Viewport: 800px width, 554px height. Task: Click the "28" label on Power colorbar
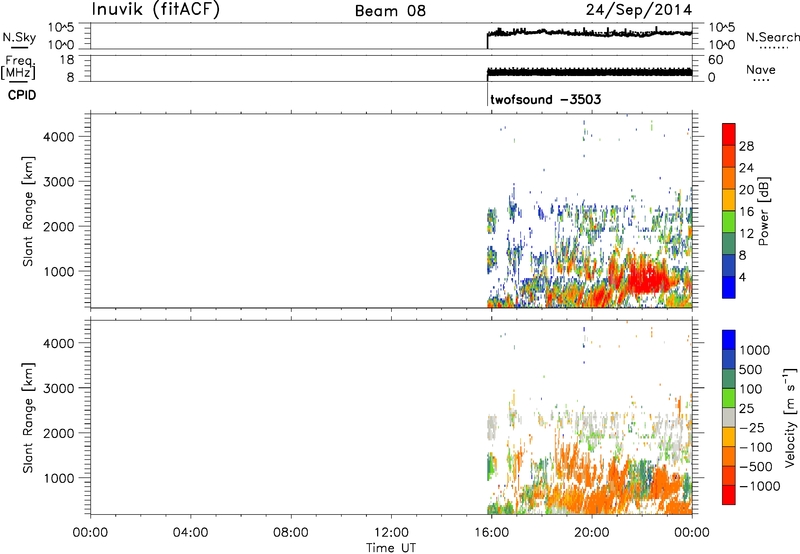tap(746, 146)
